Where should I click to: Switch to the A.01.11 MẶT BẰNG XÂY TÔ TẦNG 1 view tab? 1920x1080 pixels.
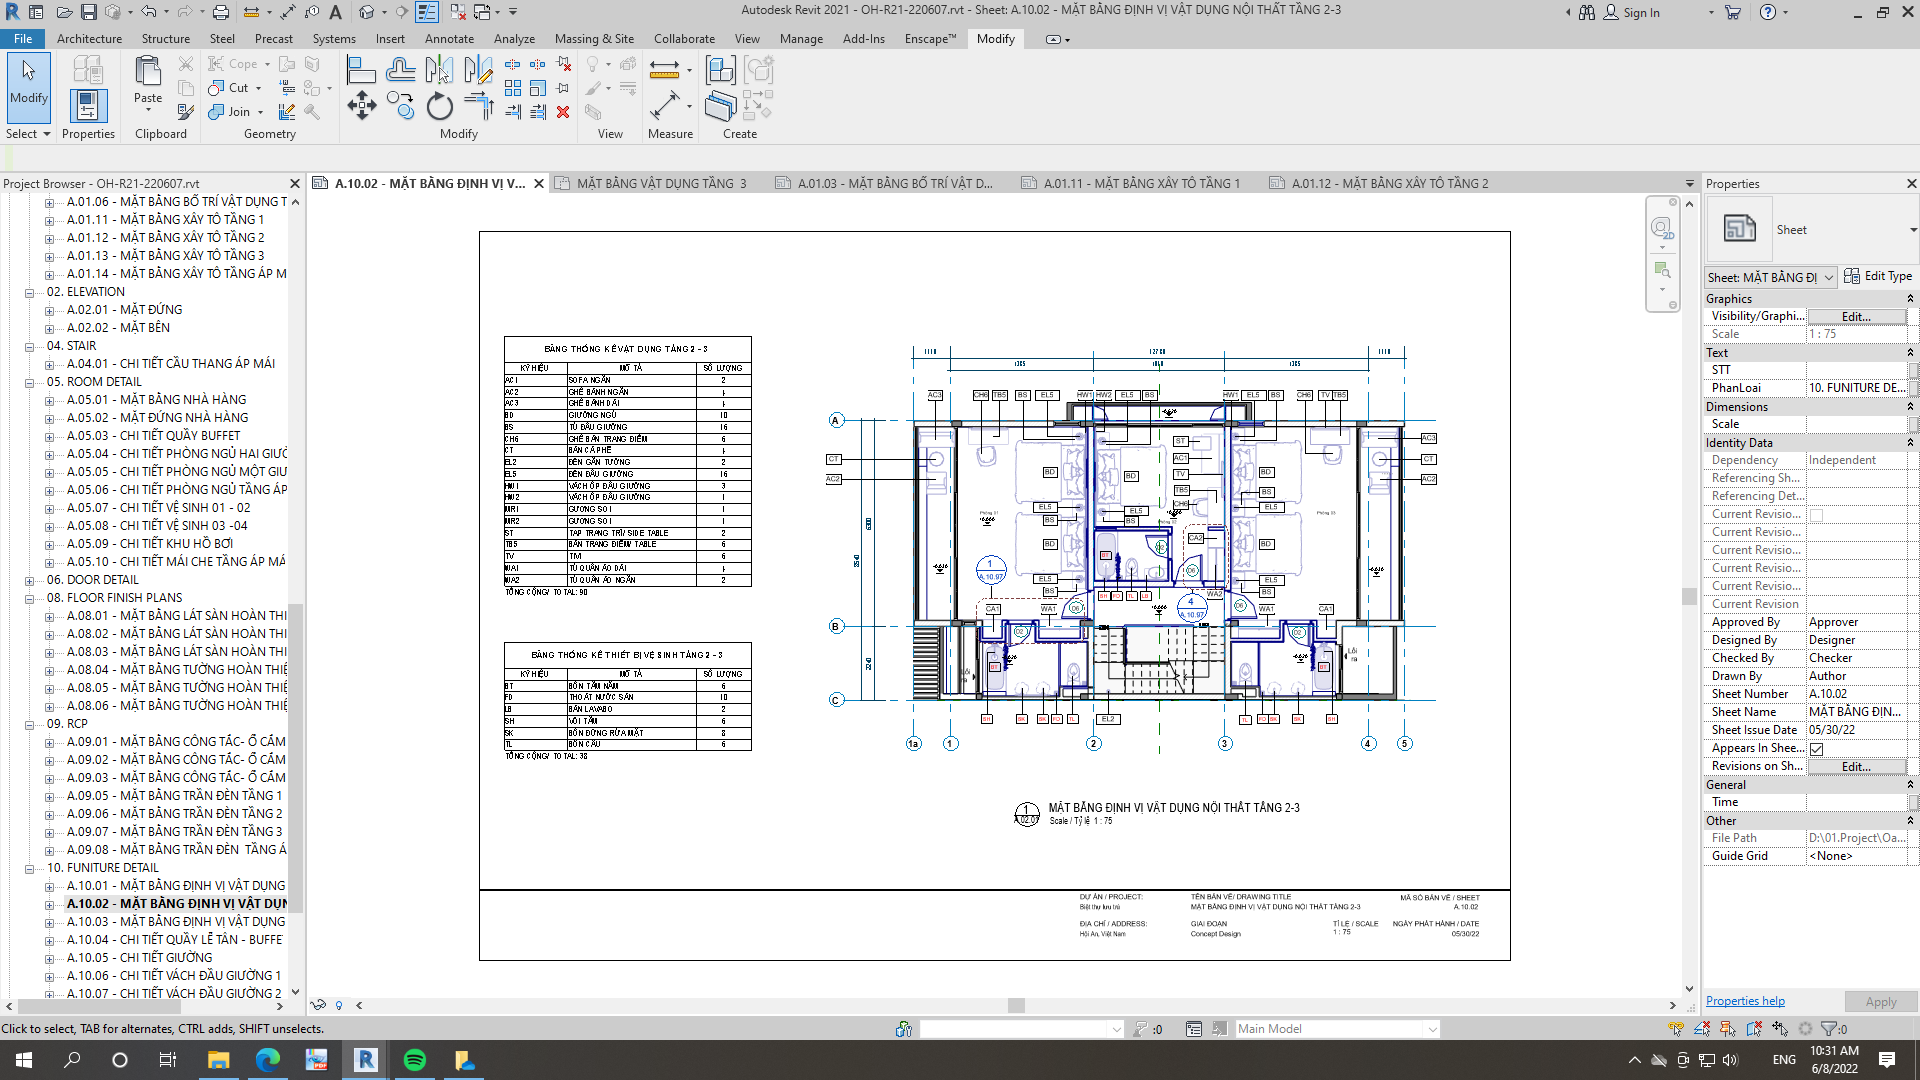coord(1140,184)
